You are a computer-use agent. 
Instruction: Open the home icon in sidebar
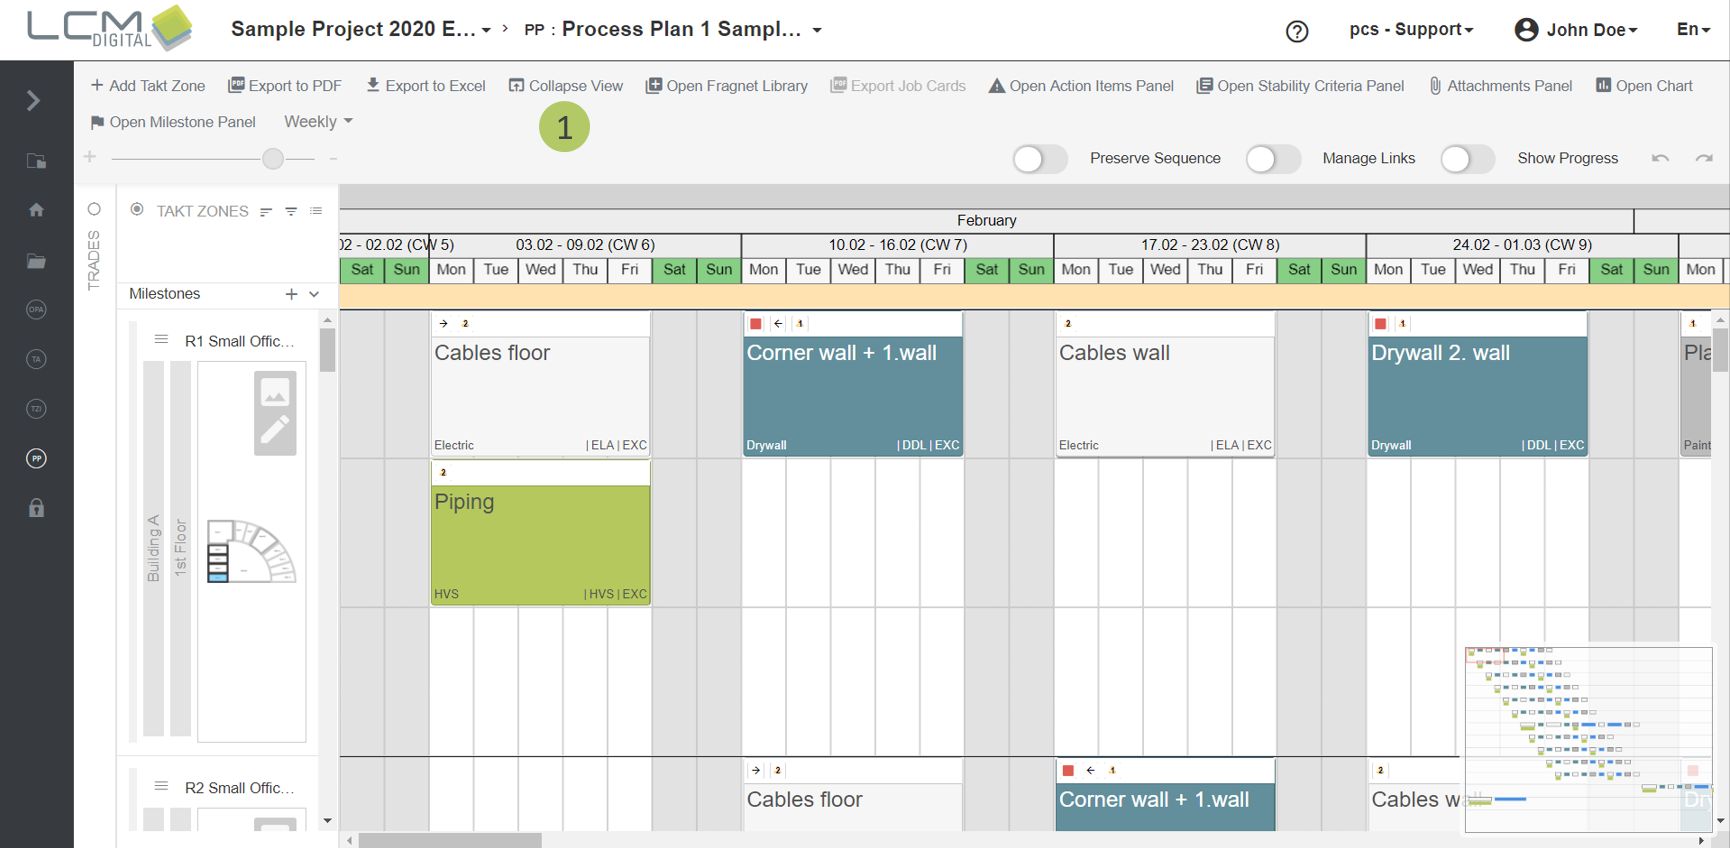(x=36, y=210)
